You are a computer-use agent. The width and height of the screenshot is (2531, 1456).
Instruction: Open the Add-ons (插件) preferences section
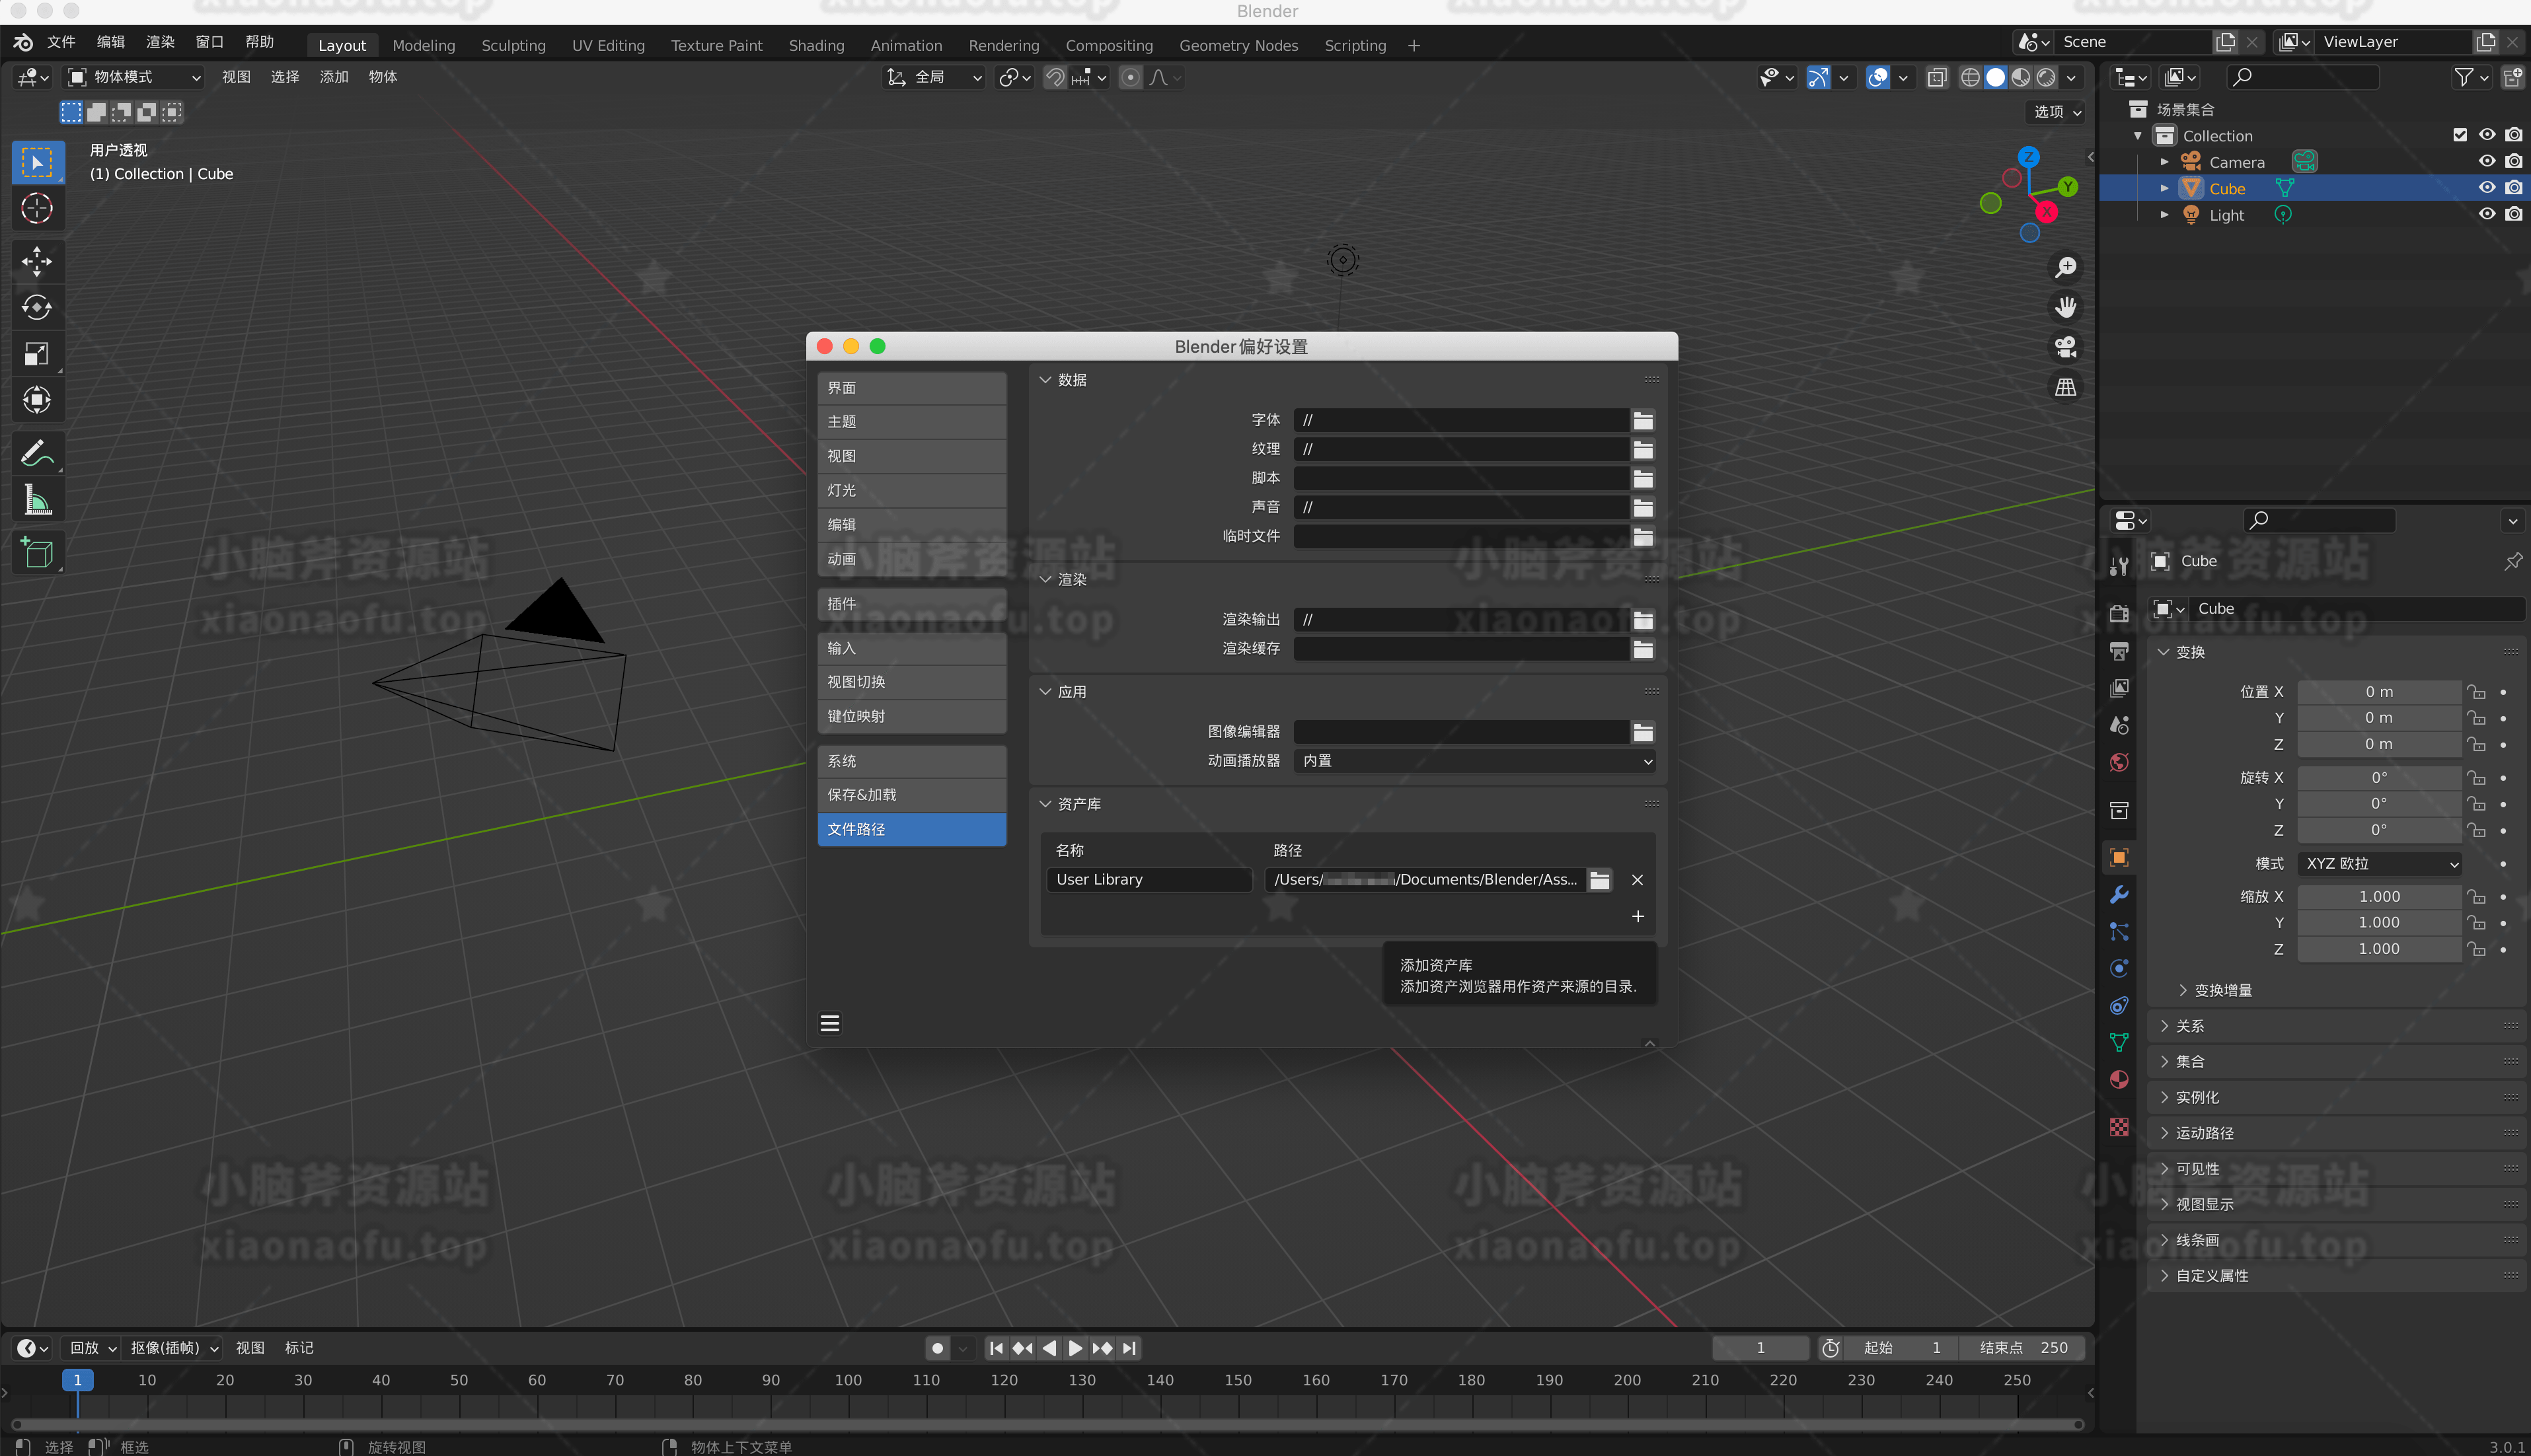click(911, 604)
